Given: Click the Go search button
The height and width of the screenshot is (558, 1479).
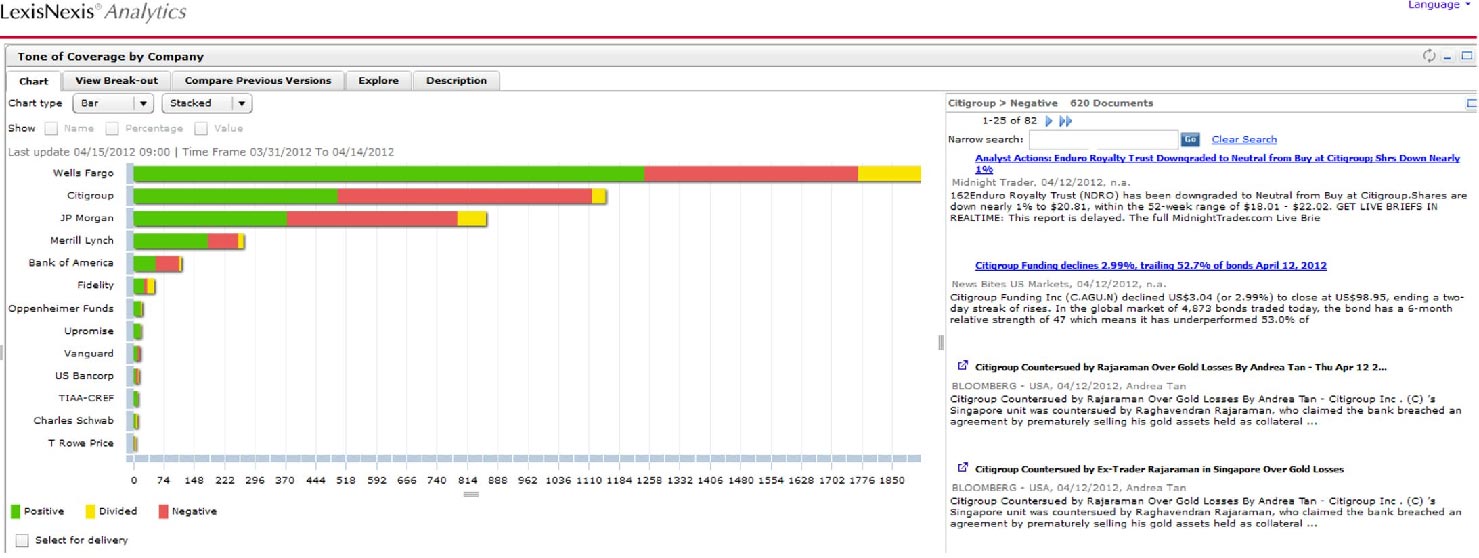Looking at the screenshot, I should (x=1190, y=140).
